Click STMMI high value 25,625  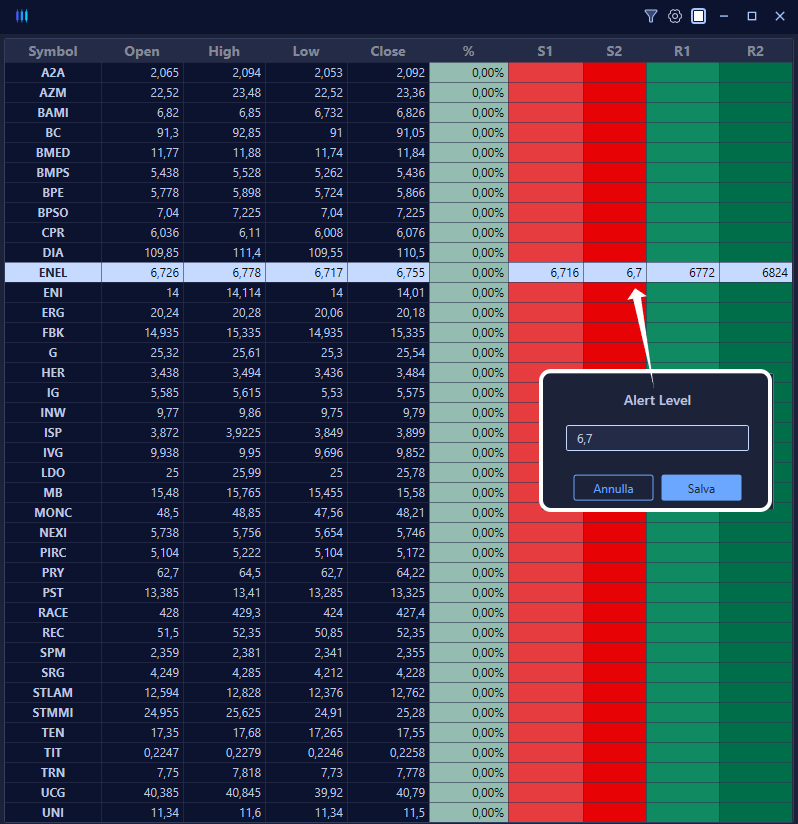click(x=224, y=713)
